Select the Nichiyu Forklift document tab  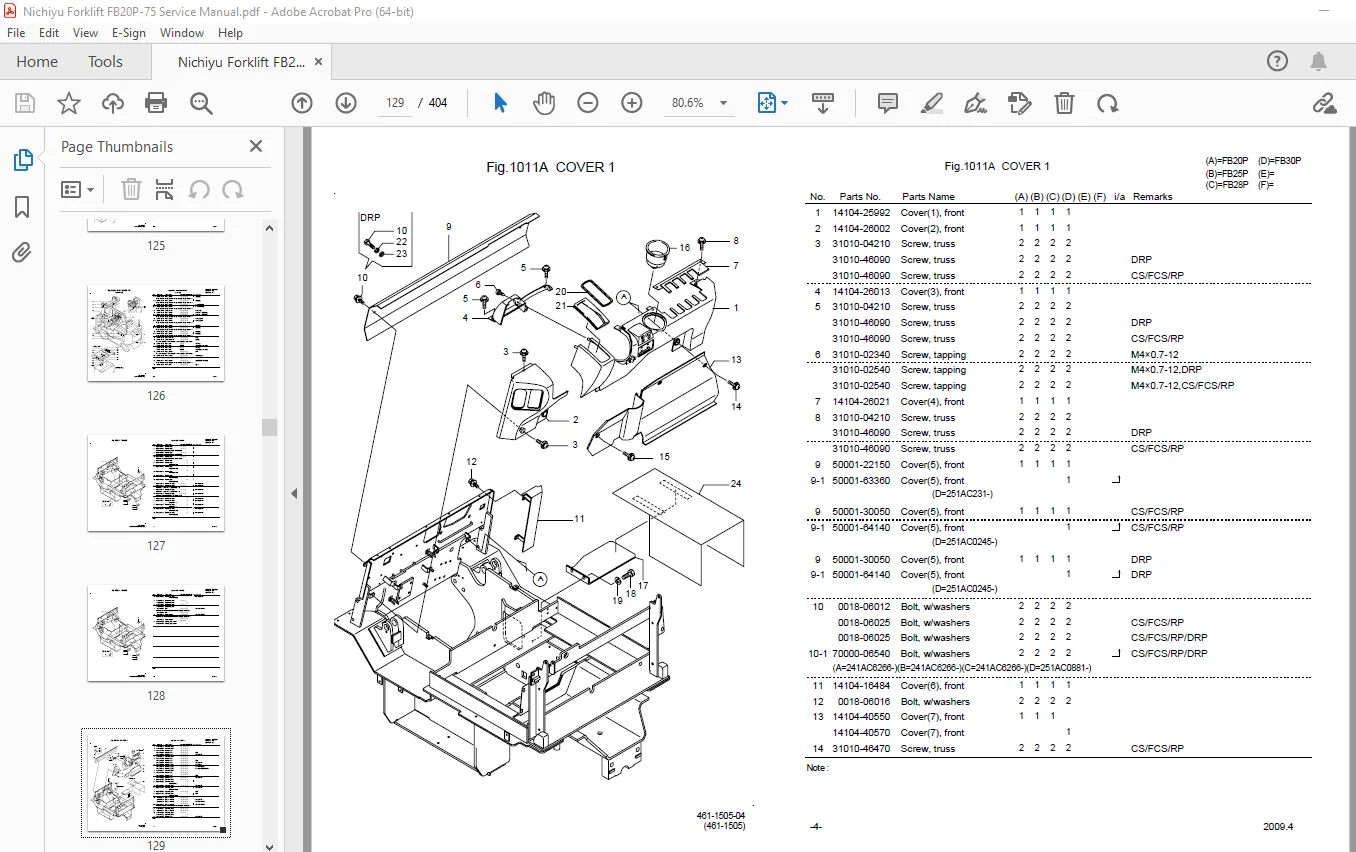(241, 62)
